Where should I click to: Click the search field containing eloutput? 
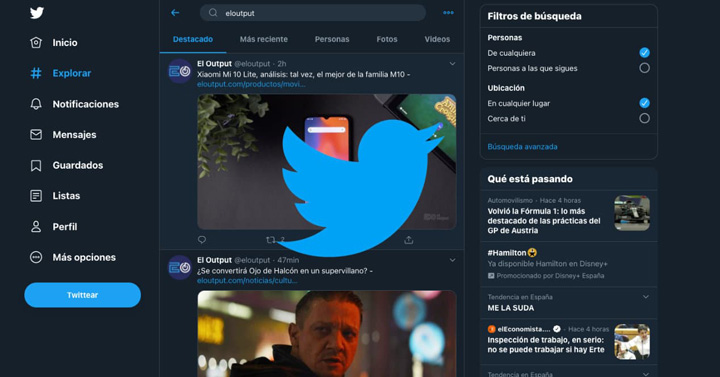(313, 13)
